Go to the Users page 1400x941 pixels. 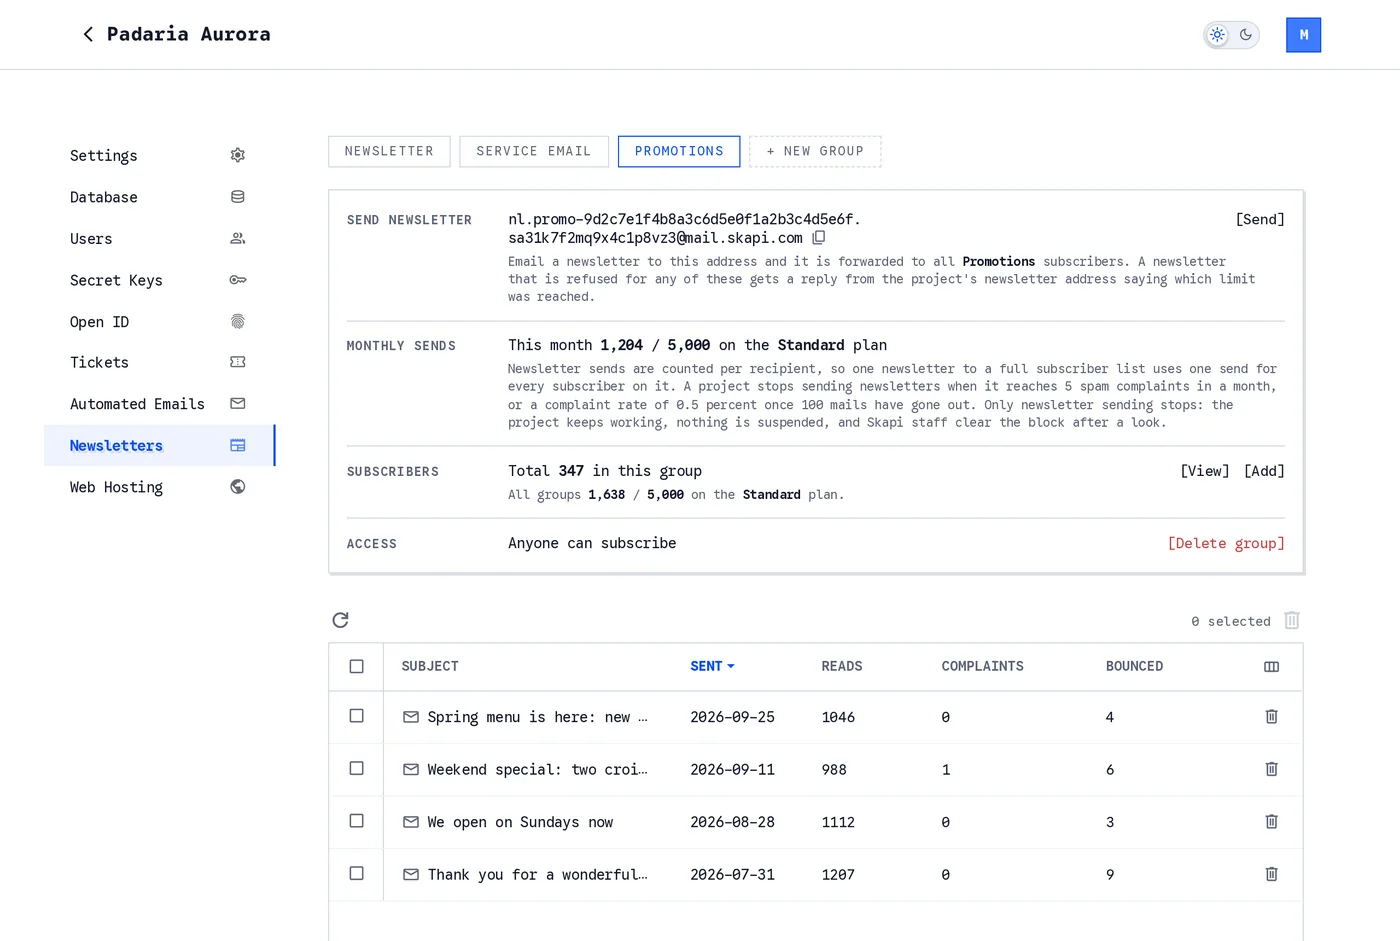click(159, 238)
